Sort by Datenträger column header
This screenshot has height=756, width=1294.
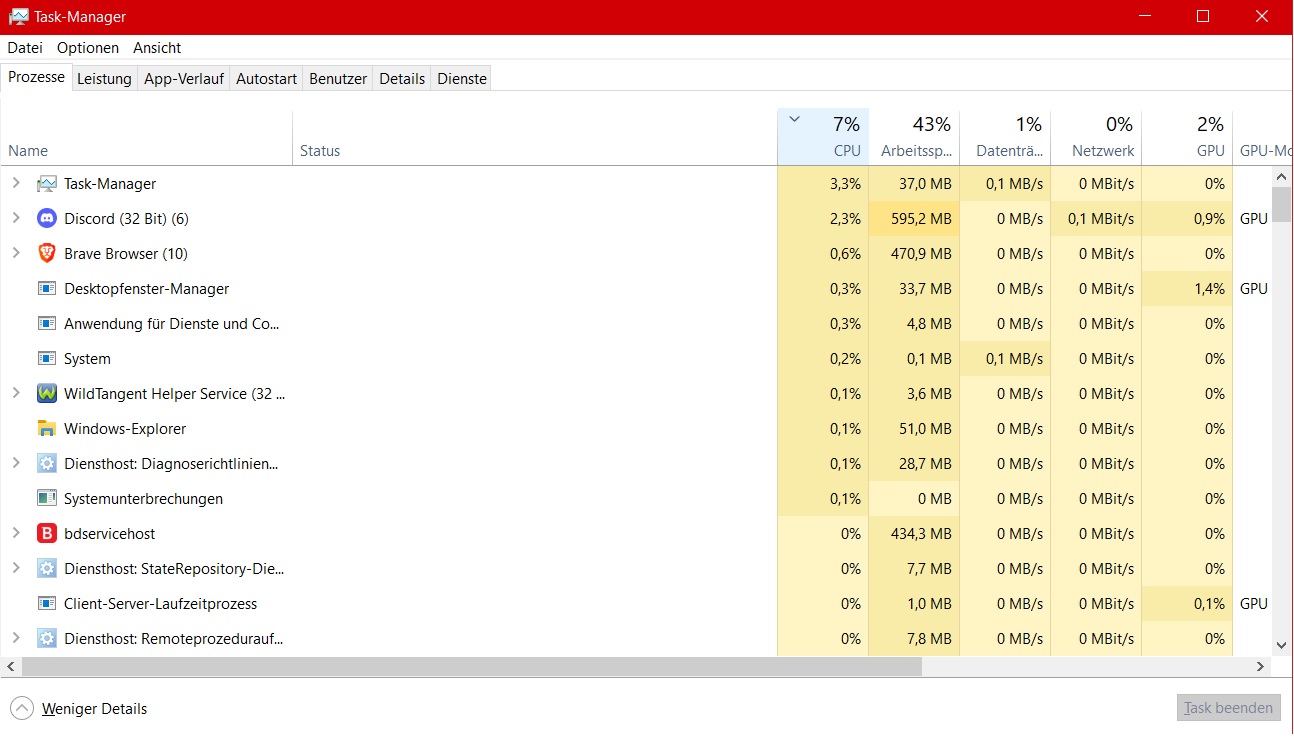1005,138
